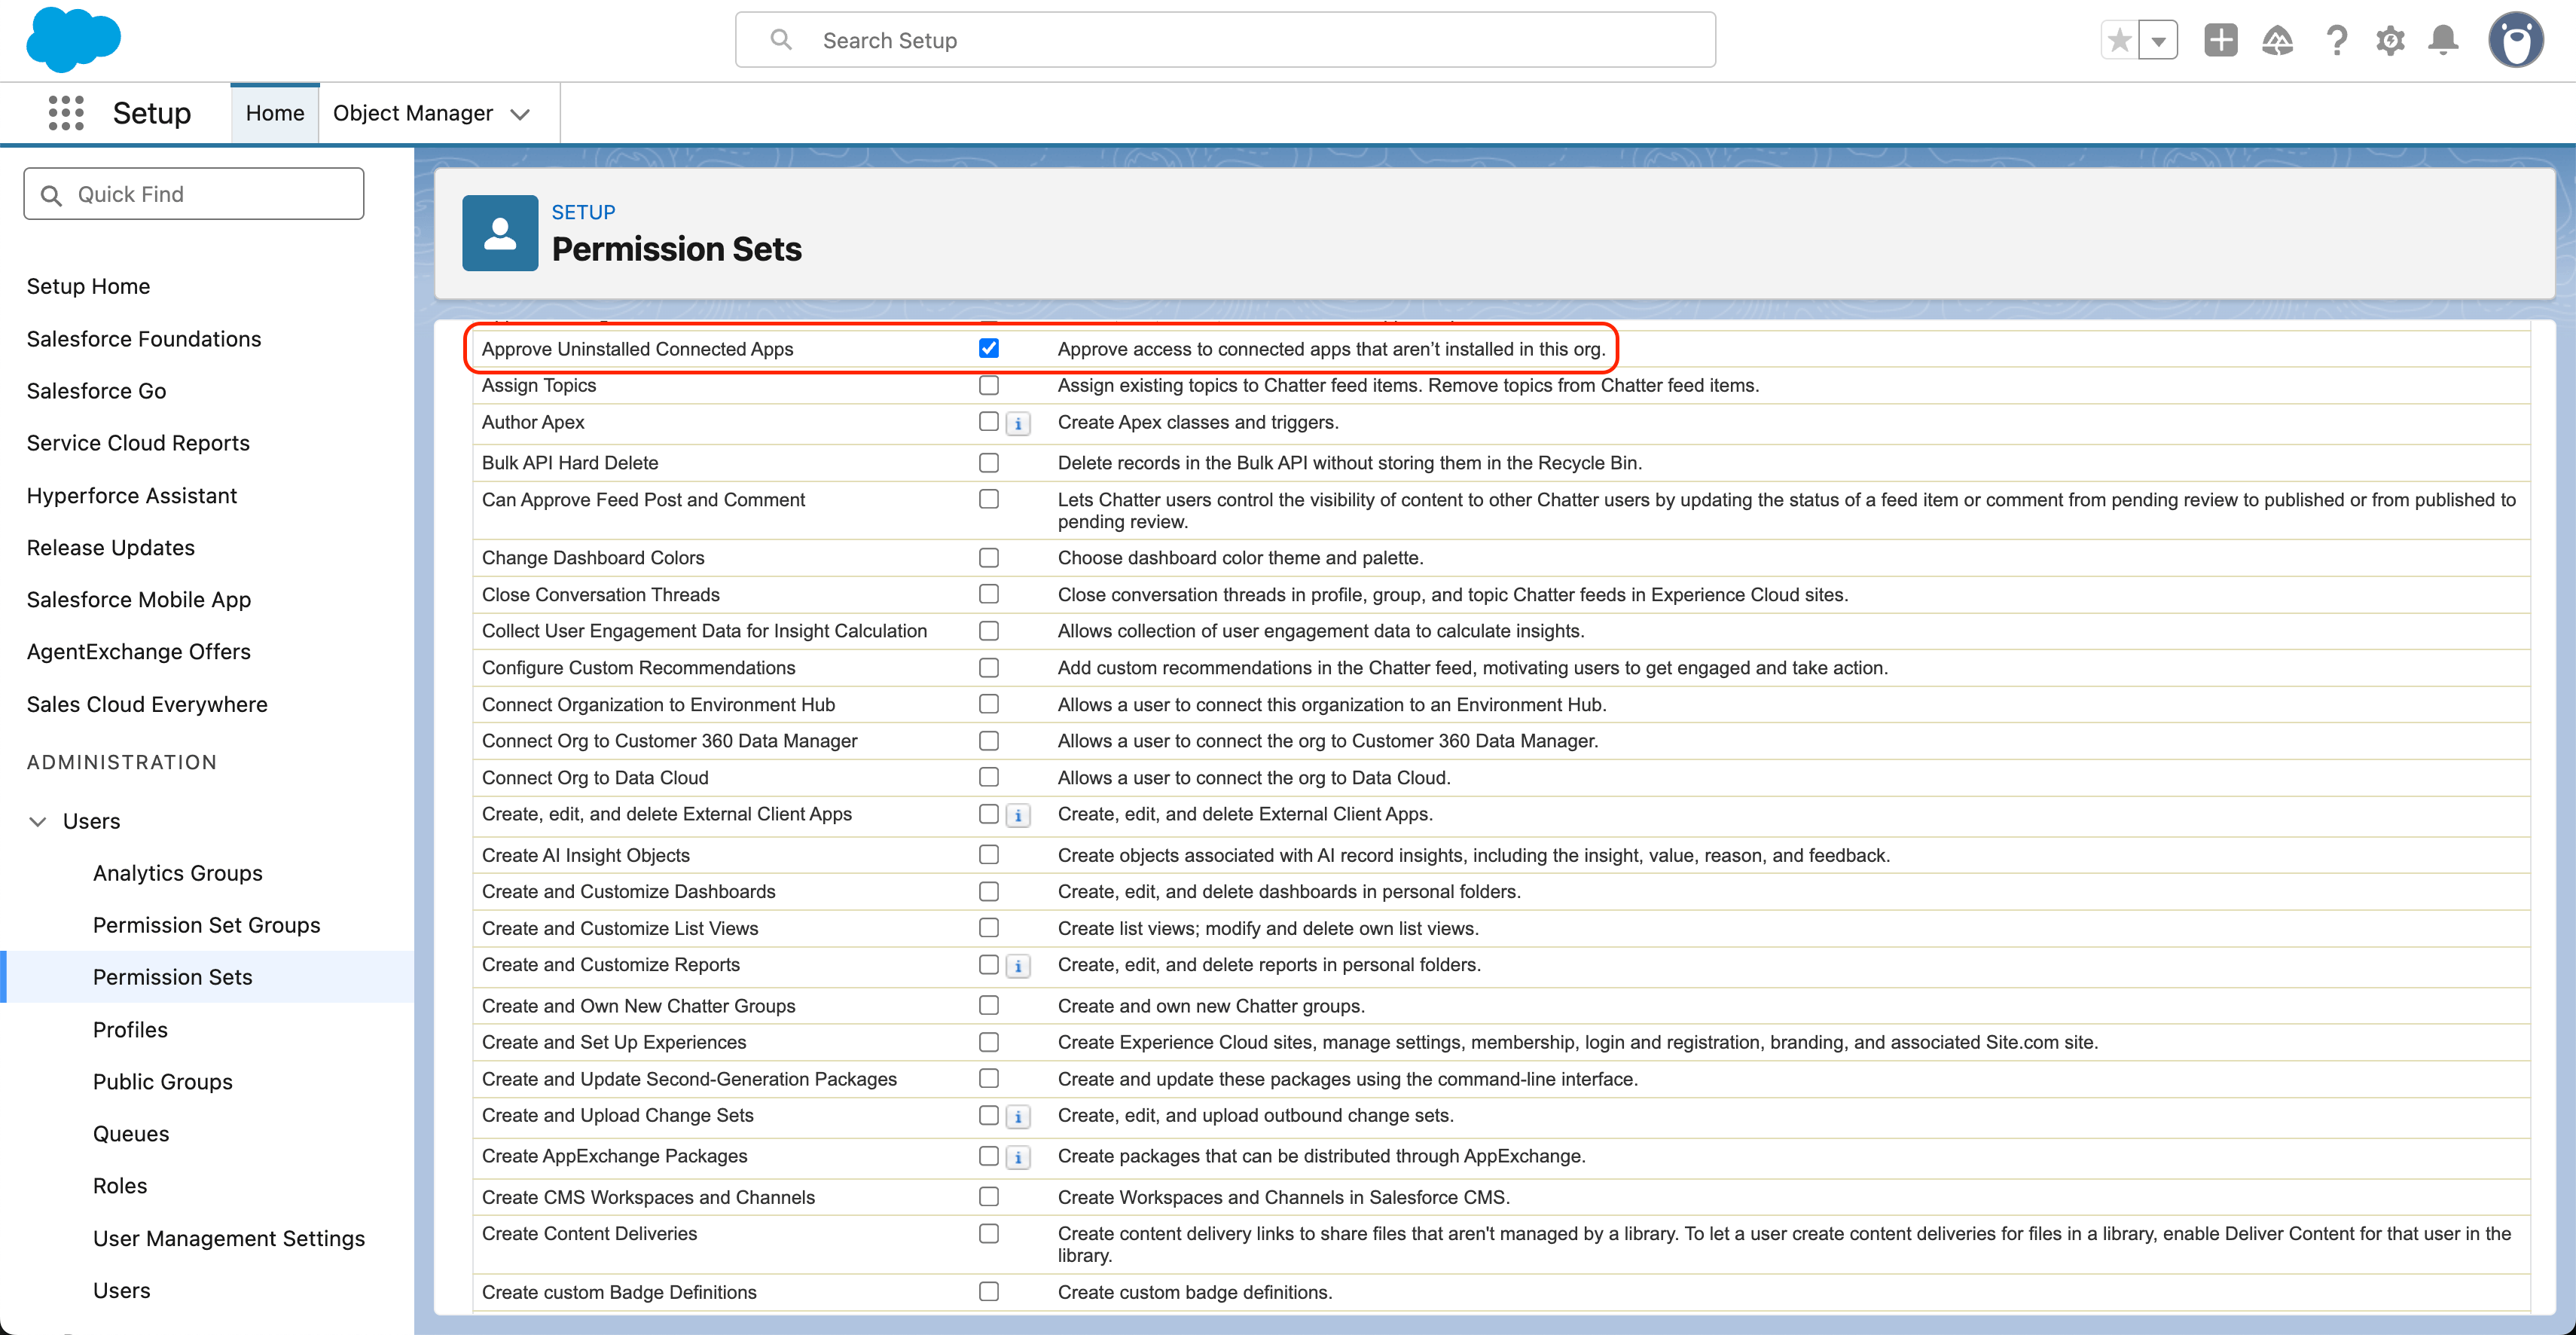Check Close Conversation Threads checkbox
This screenshot has height=1335, width=2576.
click(989, 594)
